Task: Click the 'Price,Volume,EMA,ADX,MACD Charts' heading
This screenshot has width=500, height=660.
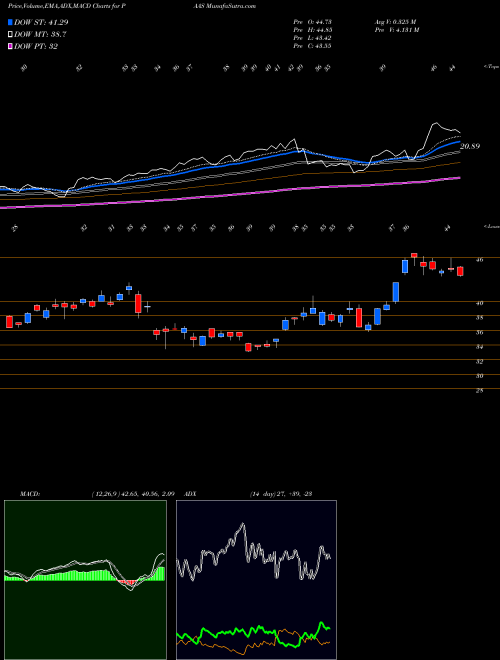Action: pyautogui.click(x=61, y=6)
